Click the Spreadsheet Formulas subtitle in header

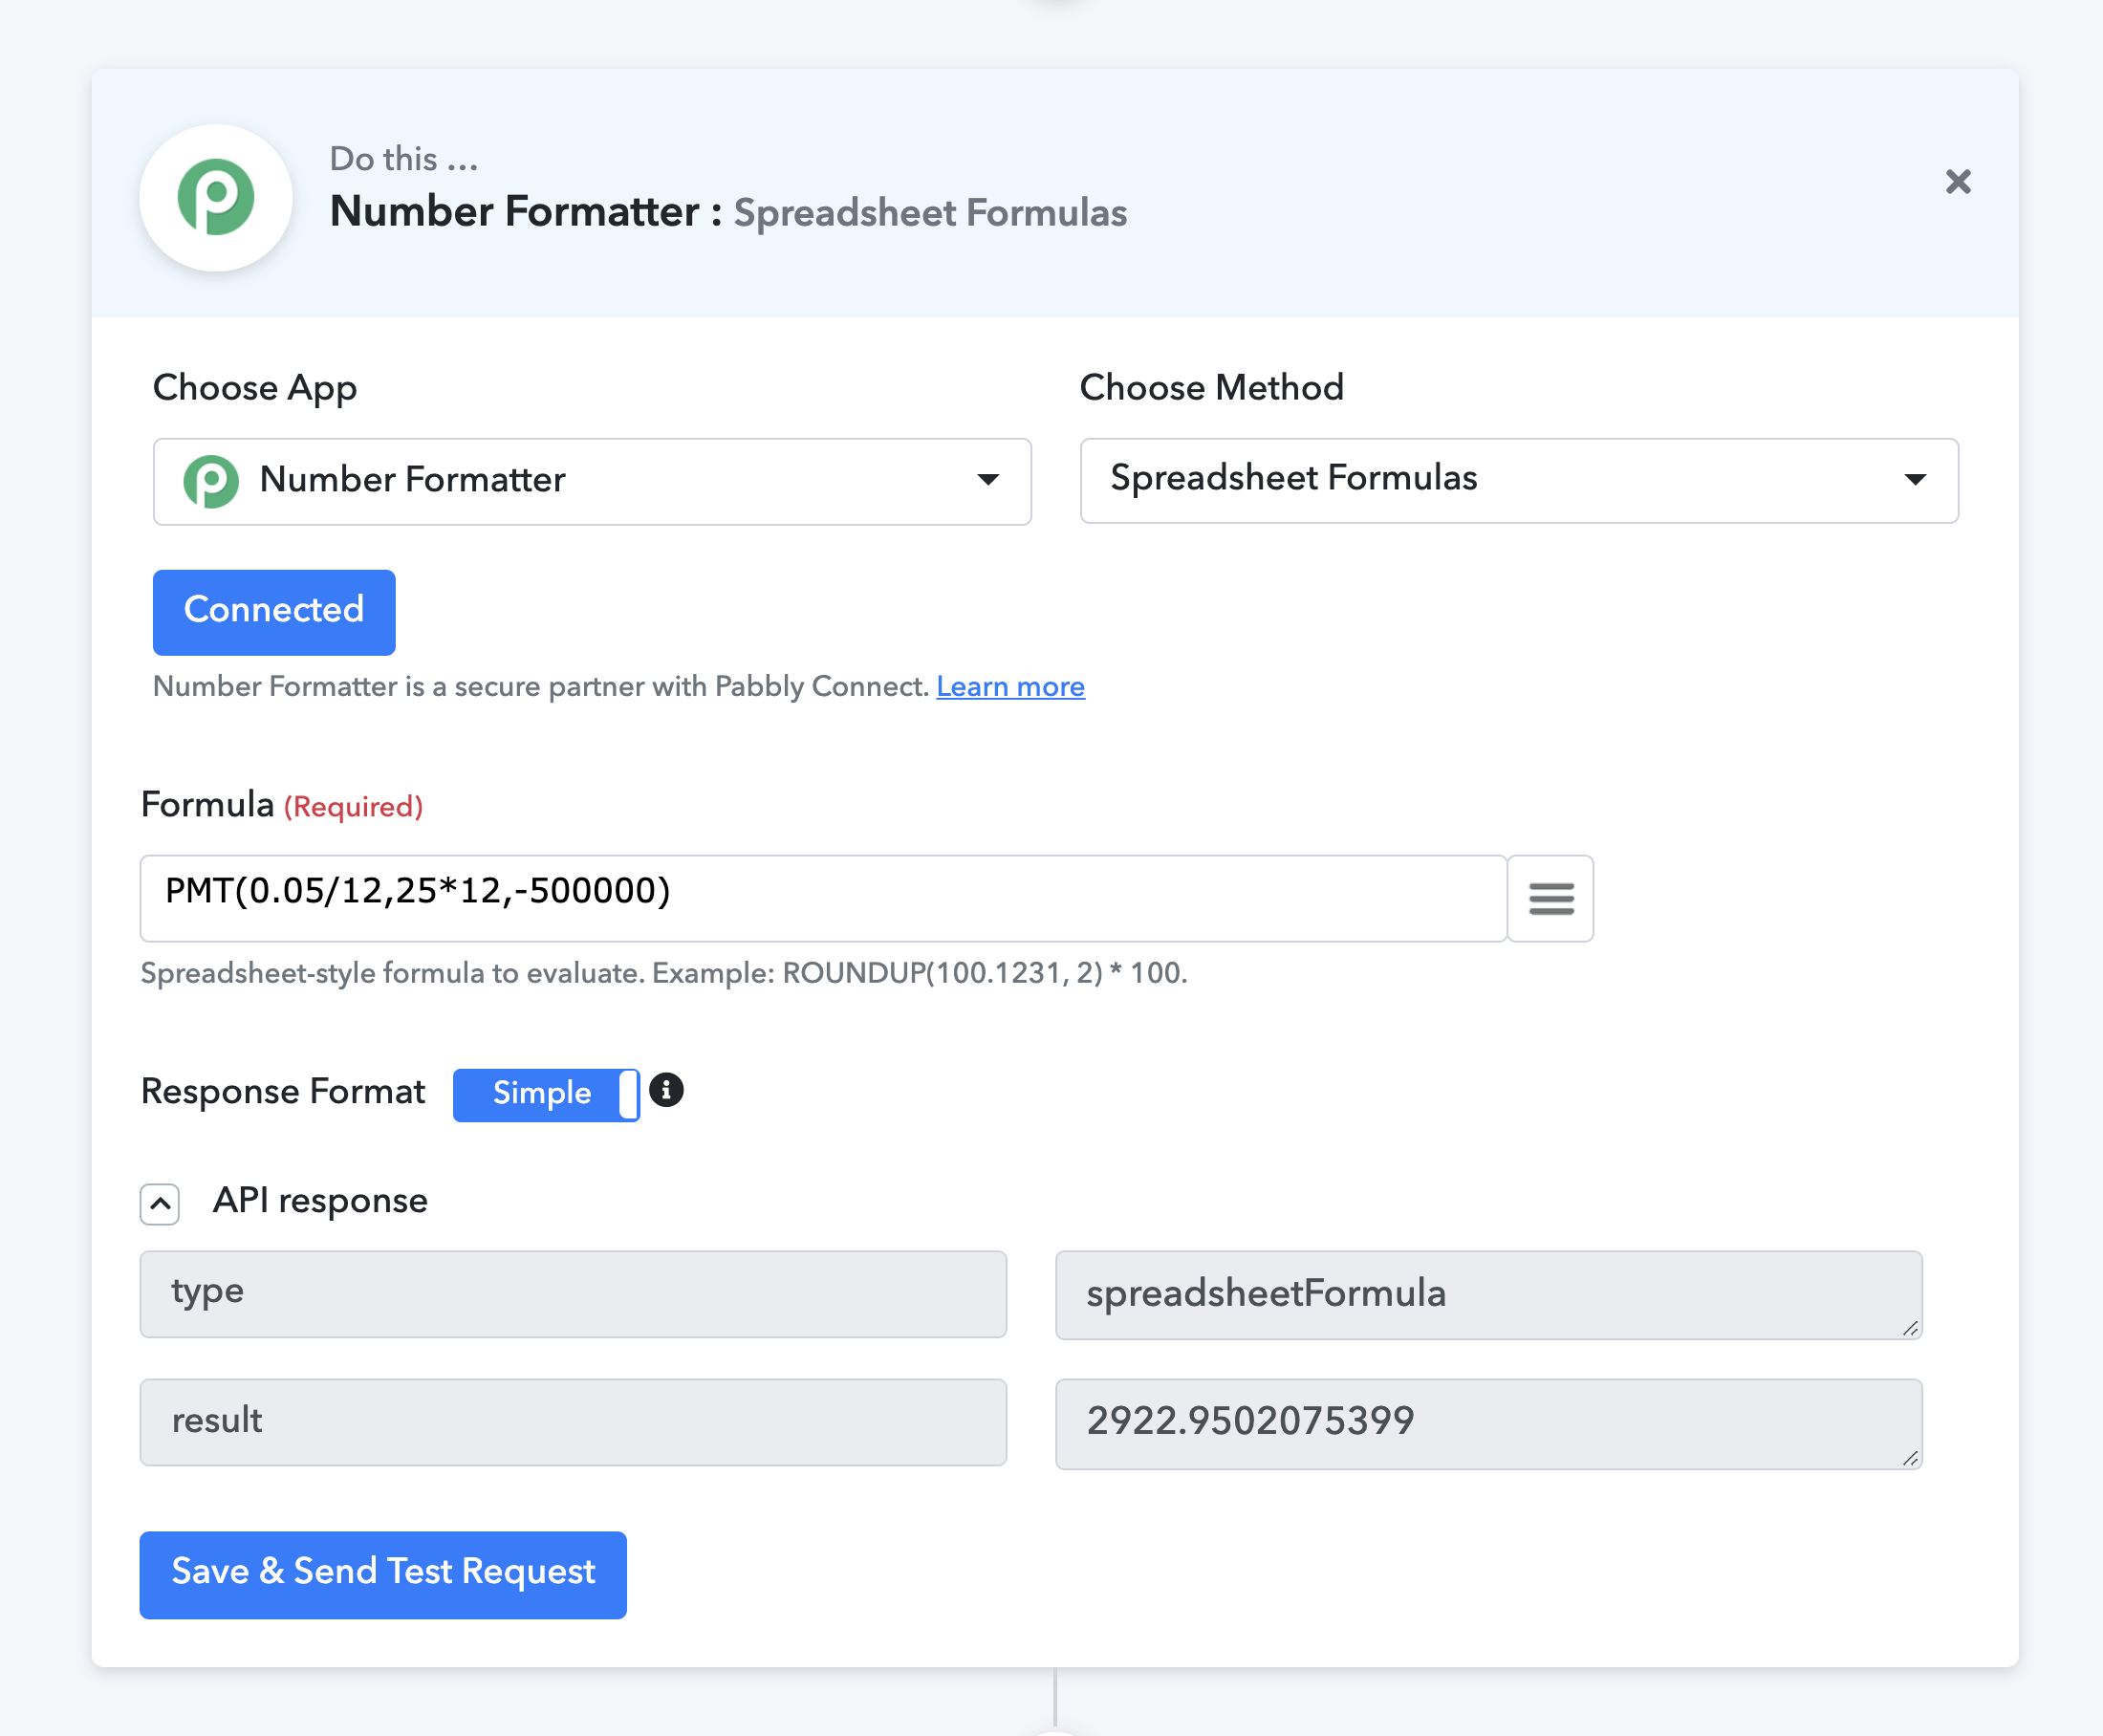(930, 213)
